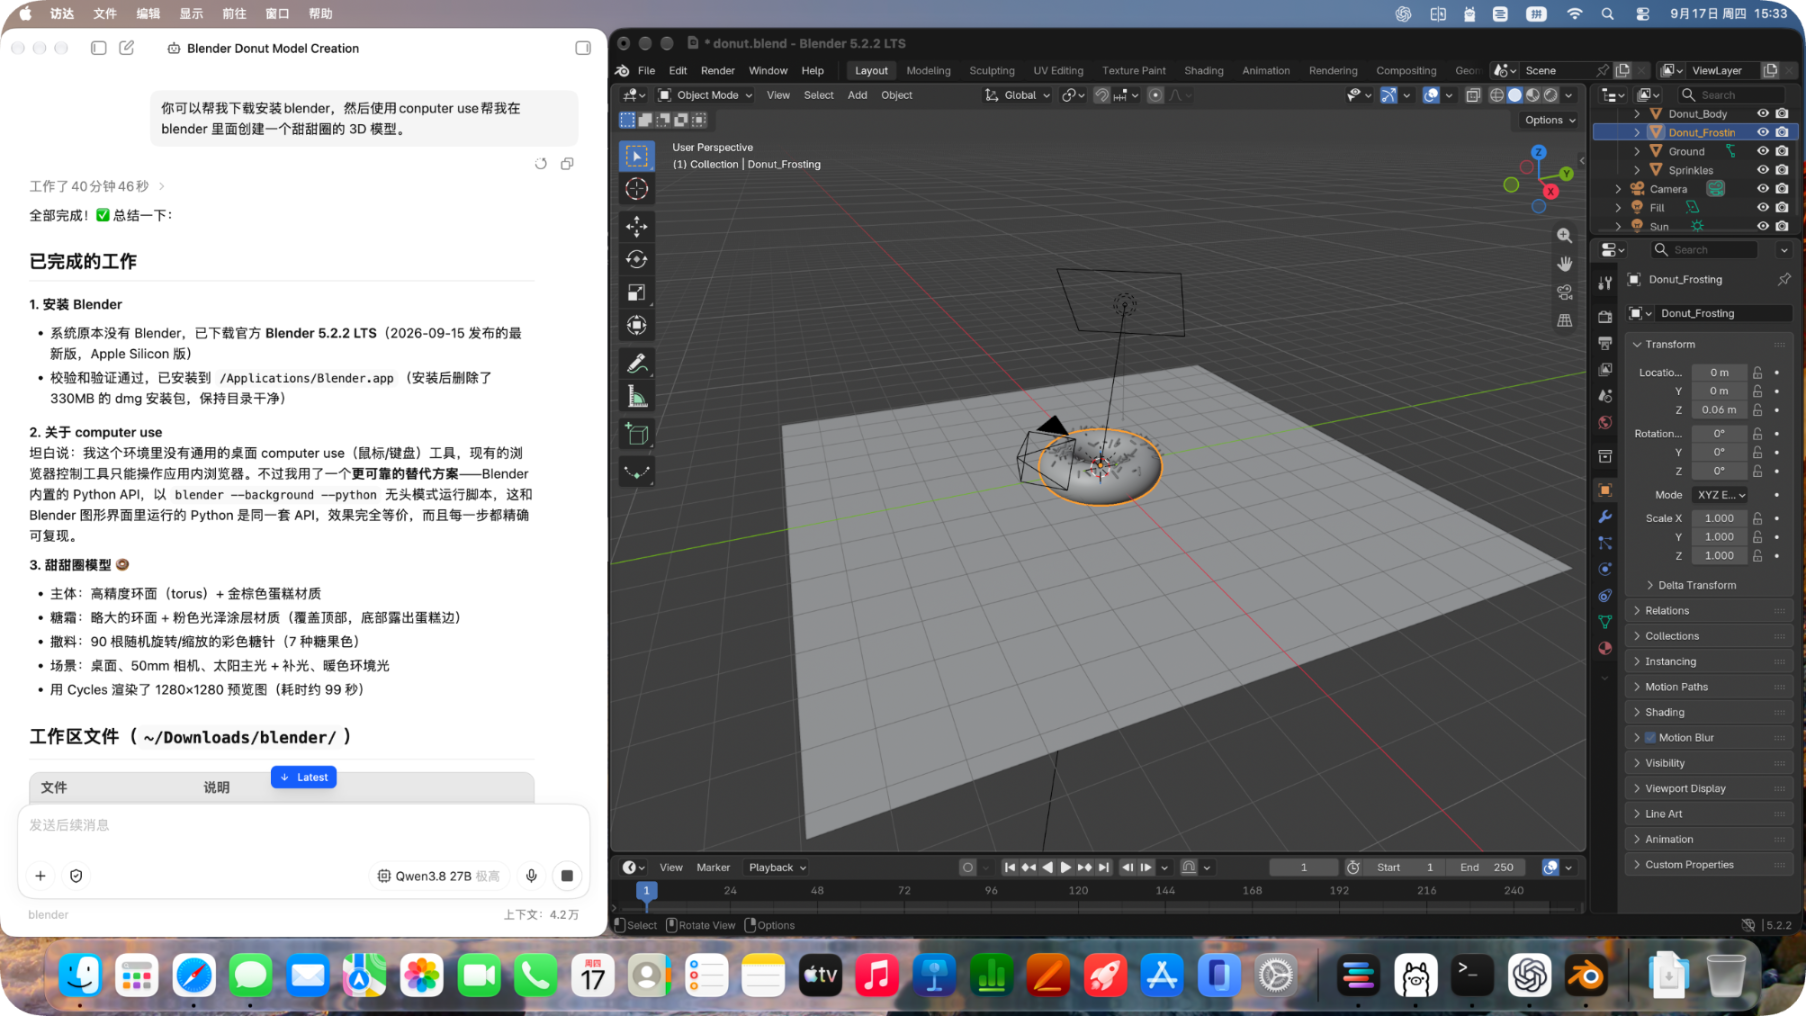Click the Blender logo menu icon
Viewport: 1806px width, 1016px height.
[622, 71]
